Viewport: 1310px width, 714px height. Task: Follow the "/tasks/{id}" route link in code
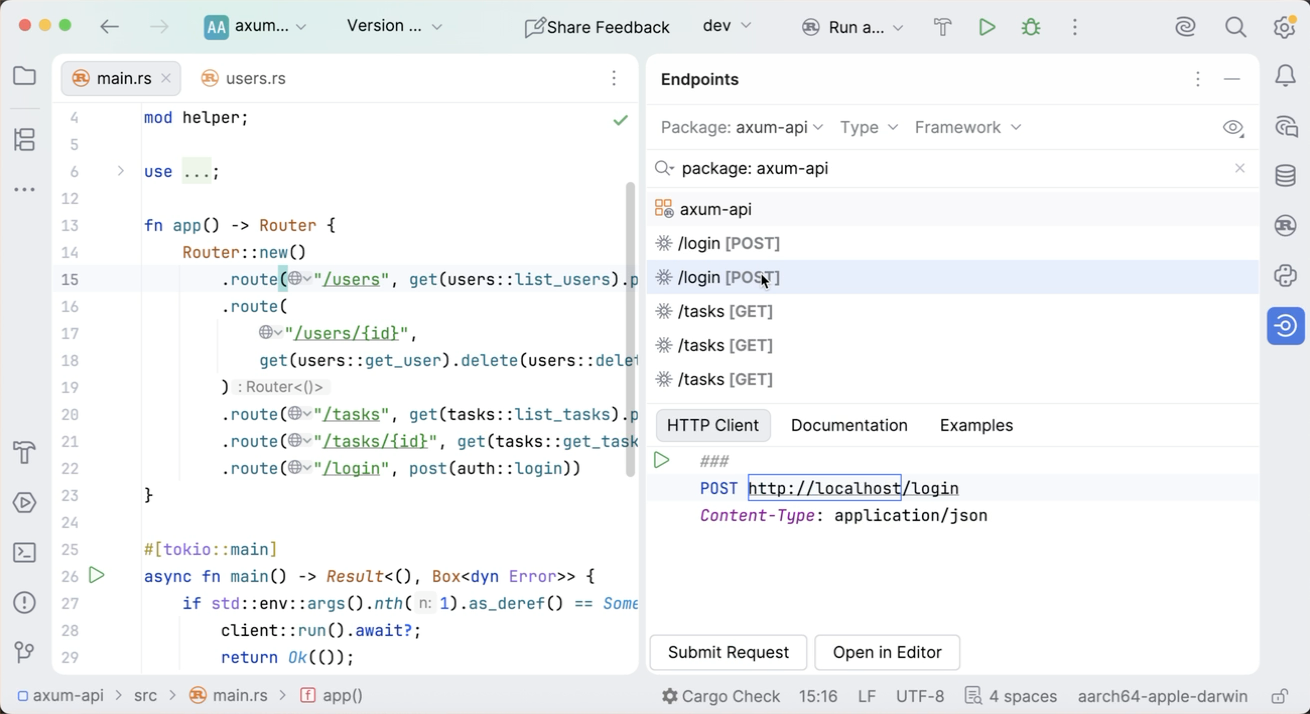click(376, 441)
